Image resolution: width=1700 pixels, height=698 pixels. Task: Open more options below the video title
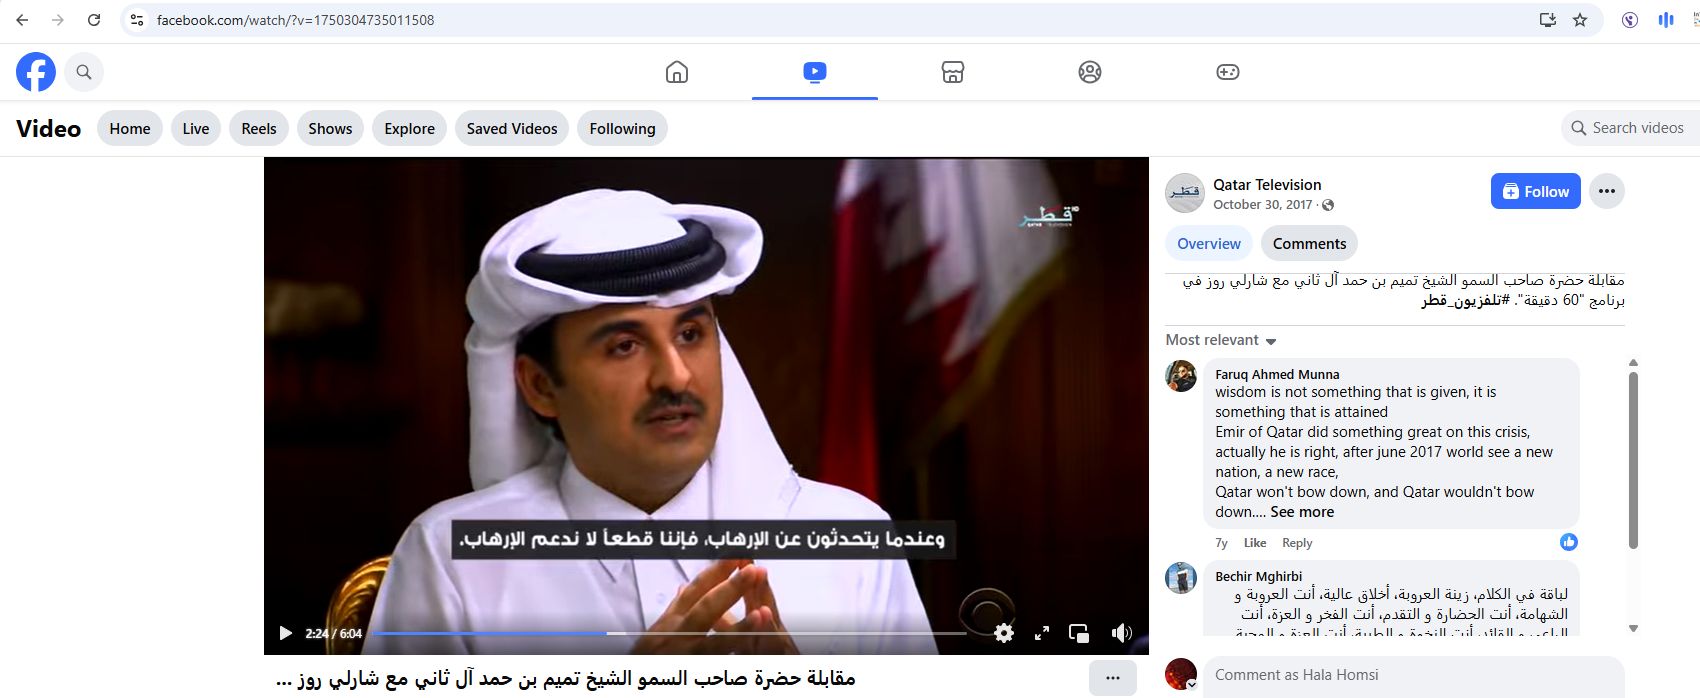tap(1112, 678)
